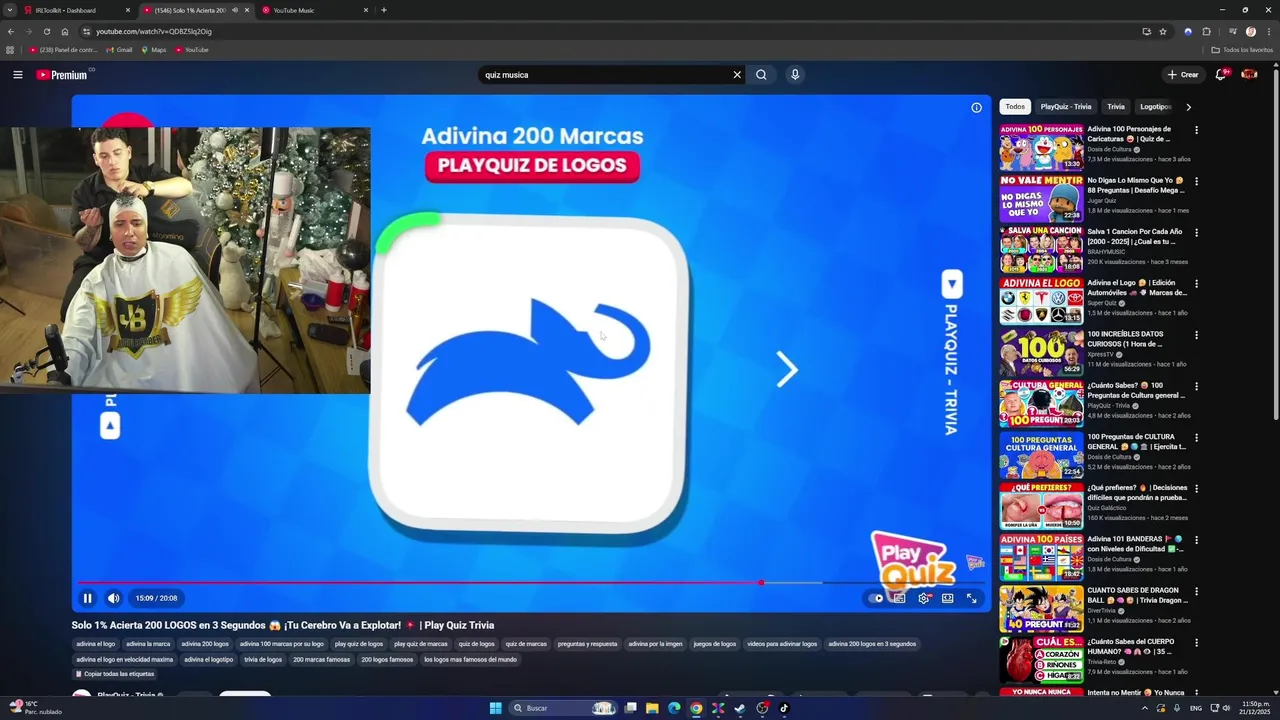The height and width of the screenshot is (720, 1280).
Task: Select the Trivia filter chip
Action: coord(1116,107)
